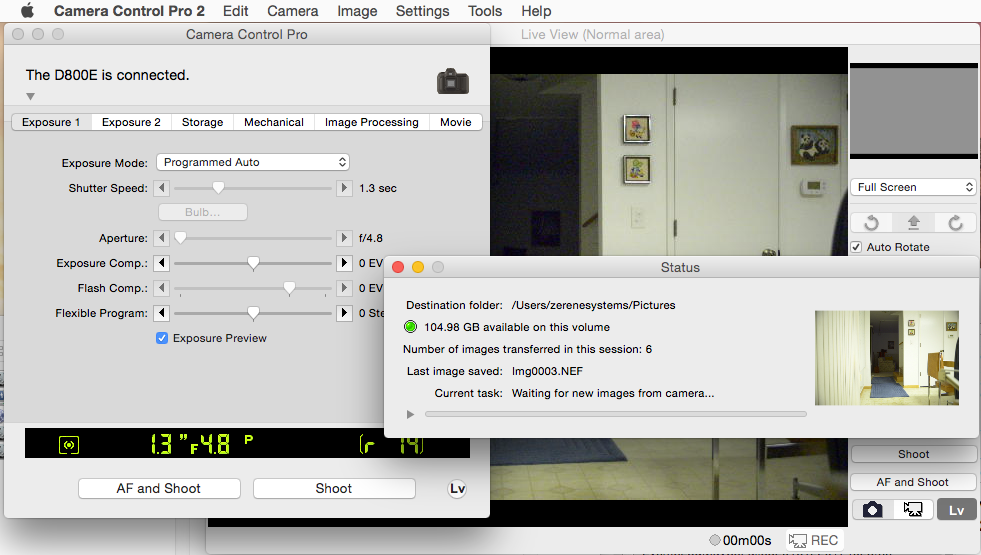This screenshot has width=981, height=555.
Task: Click the metering icon in the LCD panel
Action: (69, 445)
